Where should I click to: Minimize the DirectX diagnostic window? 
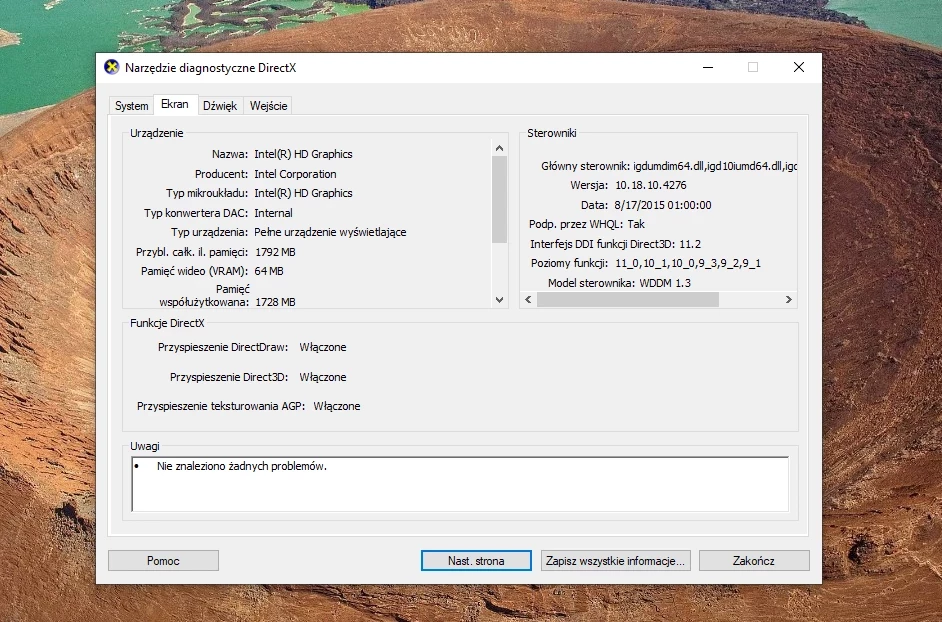(708, 67)
